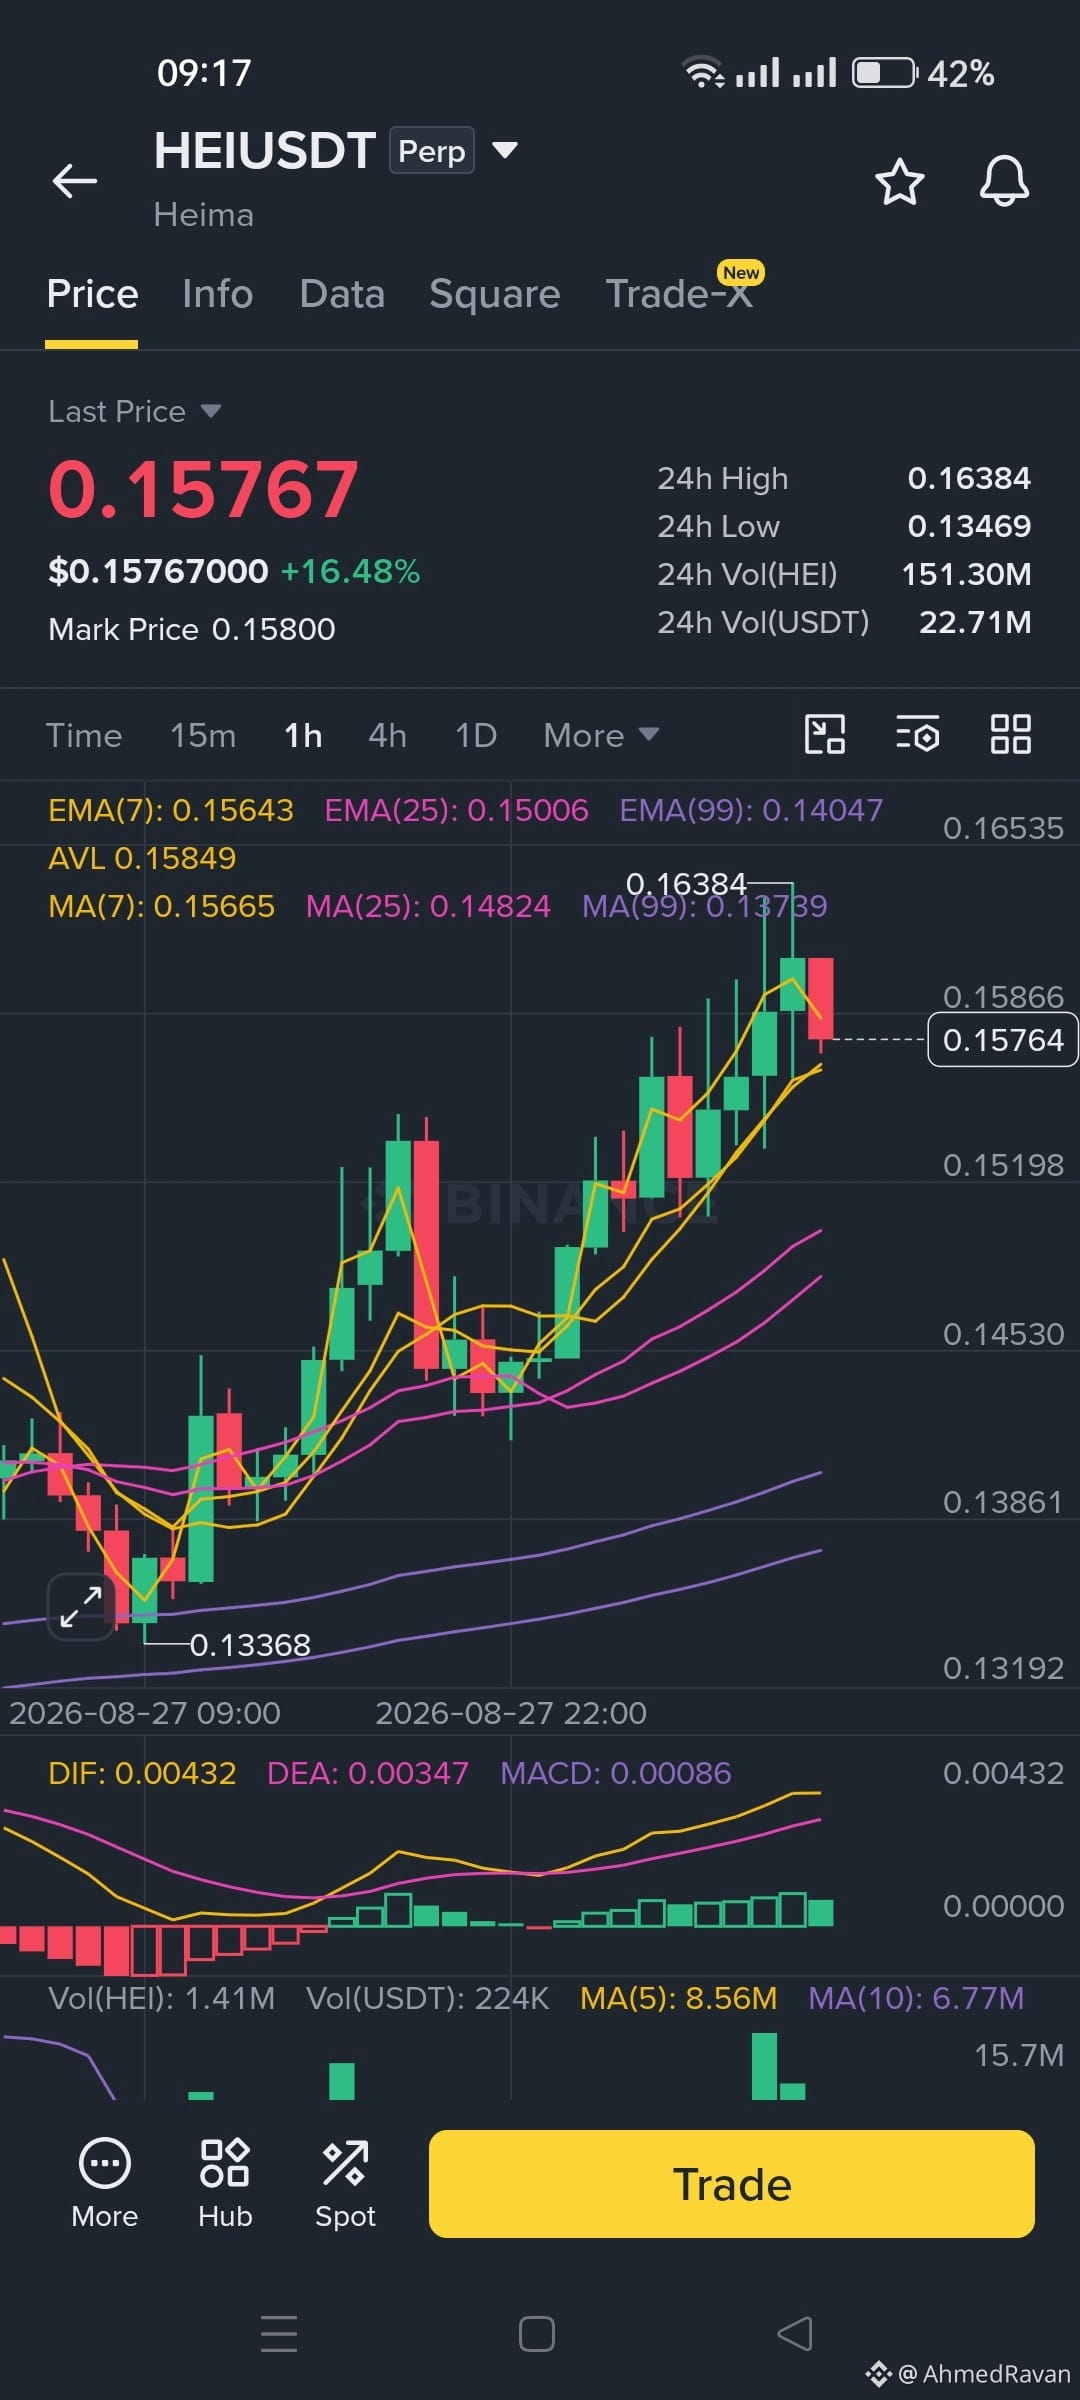This screenshot has width=1080, height=2400.
Task: Tap the DEA: 0.00347 value
Action: [x=367, y=1773]
